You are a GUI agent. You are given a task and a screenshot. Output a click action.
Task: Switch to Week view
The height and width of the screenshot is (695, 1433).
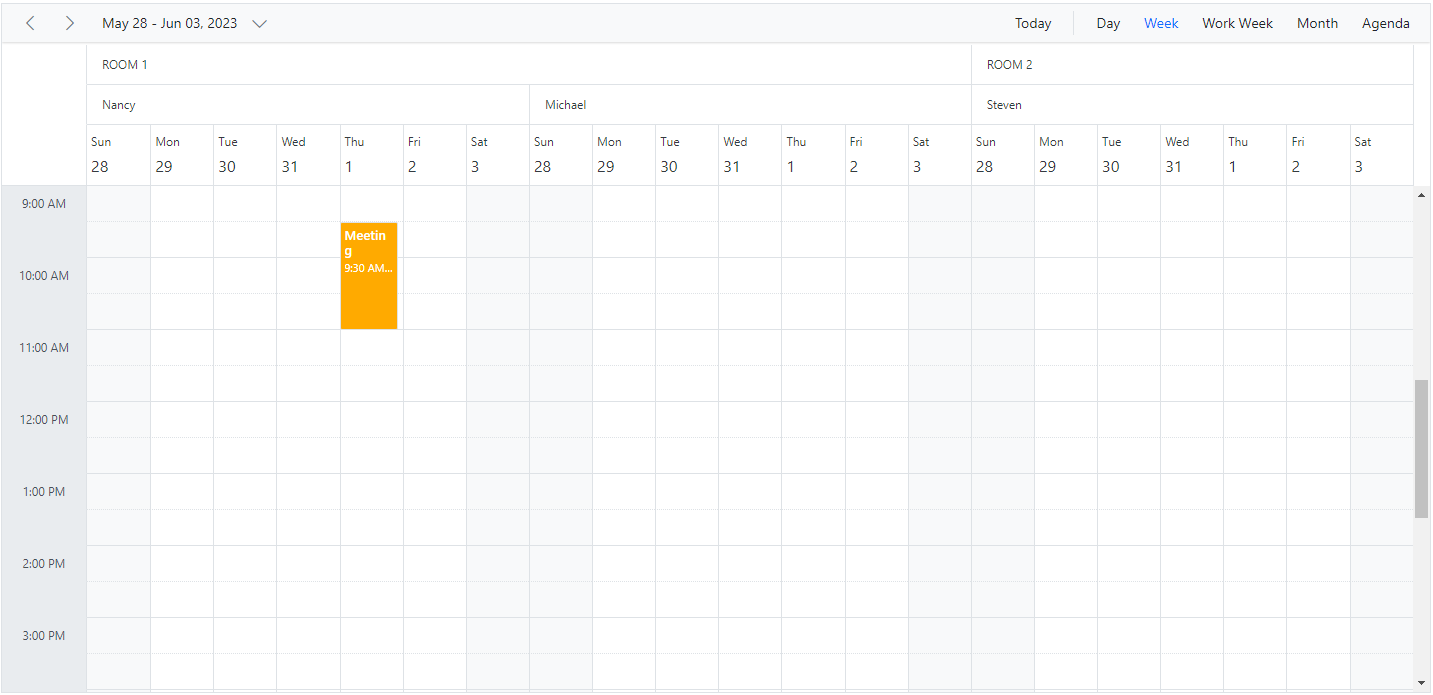tap(1161, 23)
